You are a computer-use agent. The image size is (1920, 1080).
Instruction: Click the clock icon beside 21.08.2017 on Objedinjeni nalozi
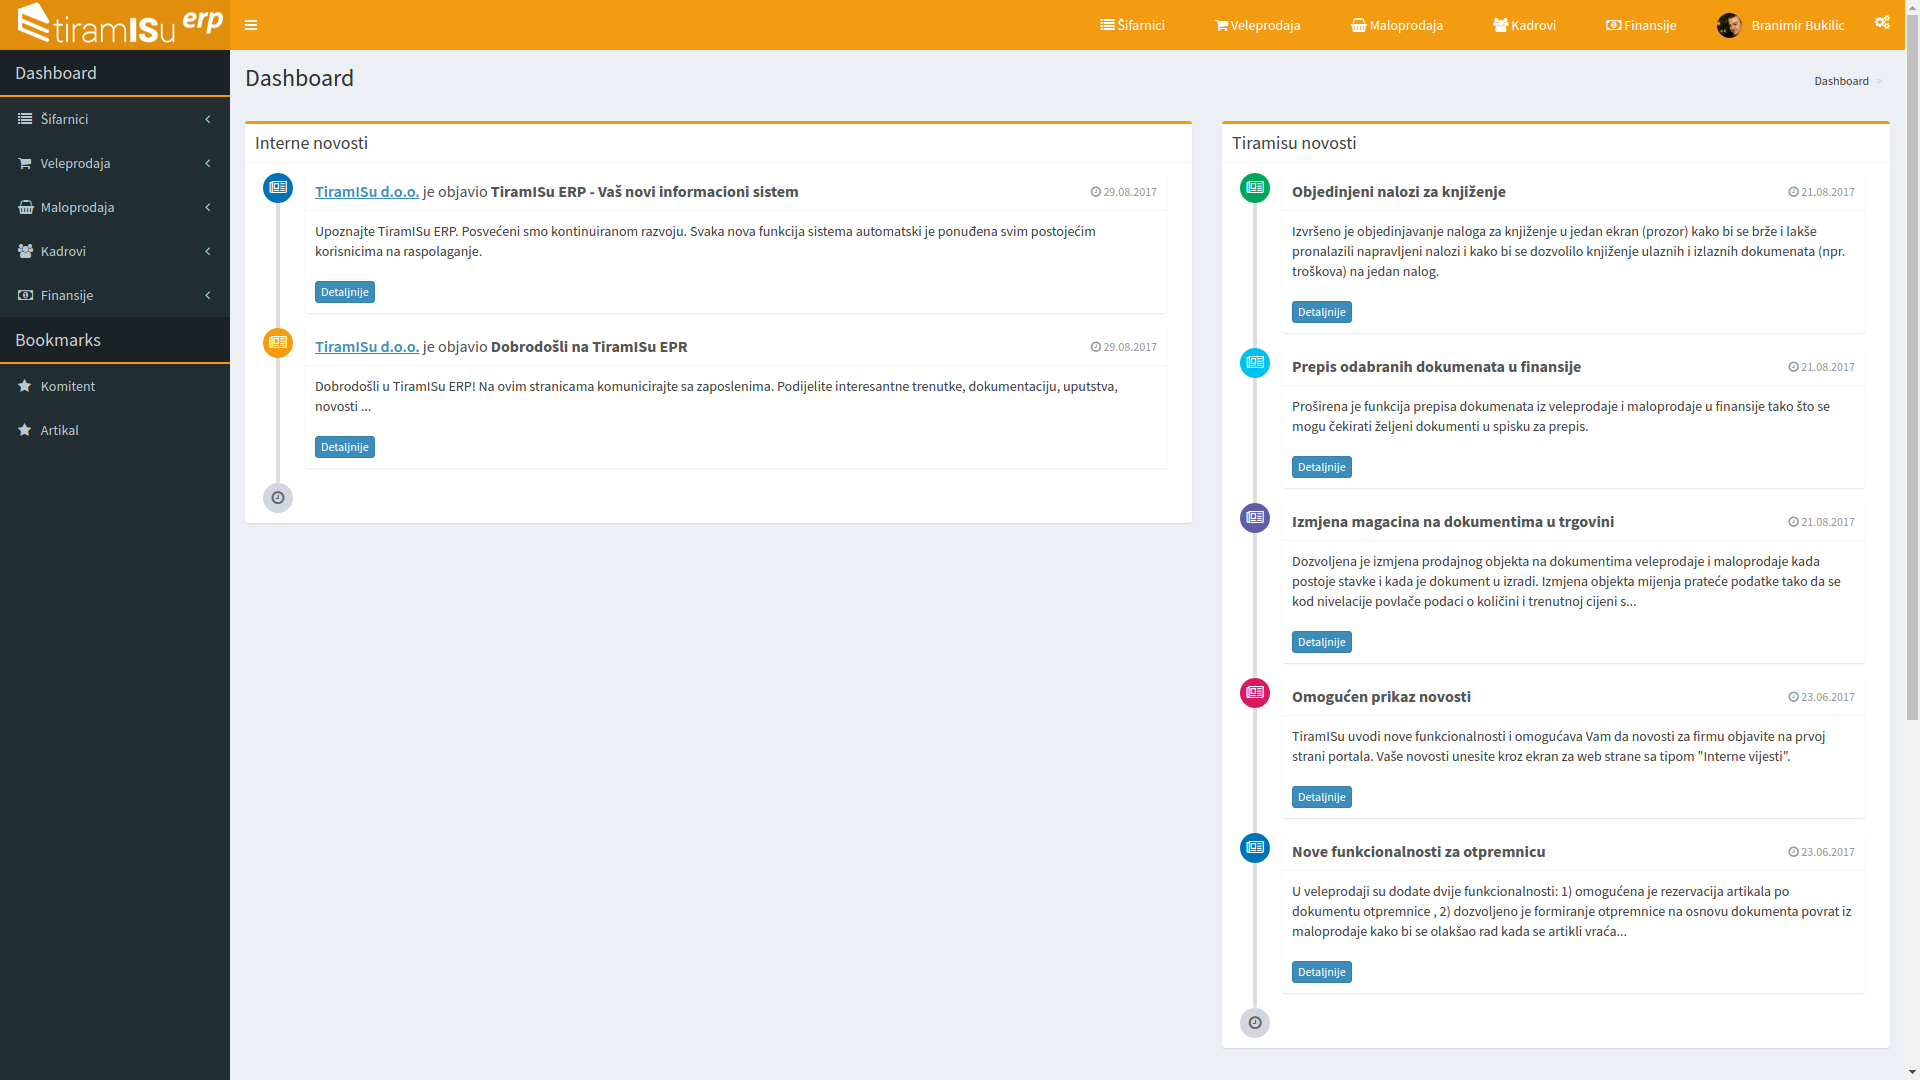[1794, 192]
